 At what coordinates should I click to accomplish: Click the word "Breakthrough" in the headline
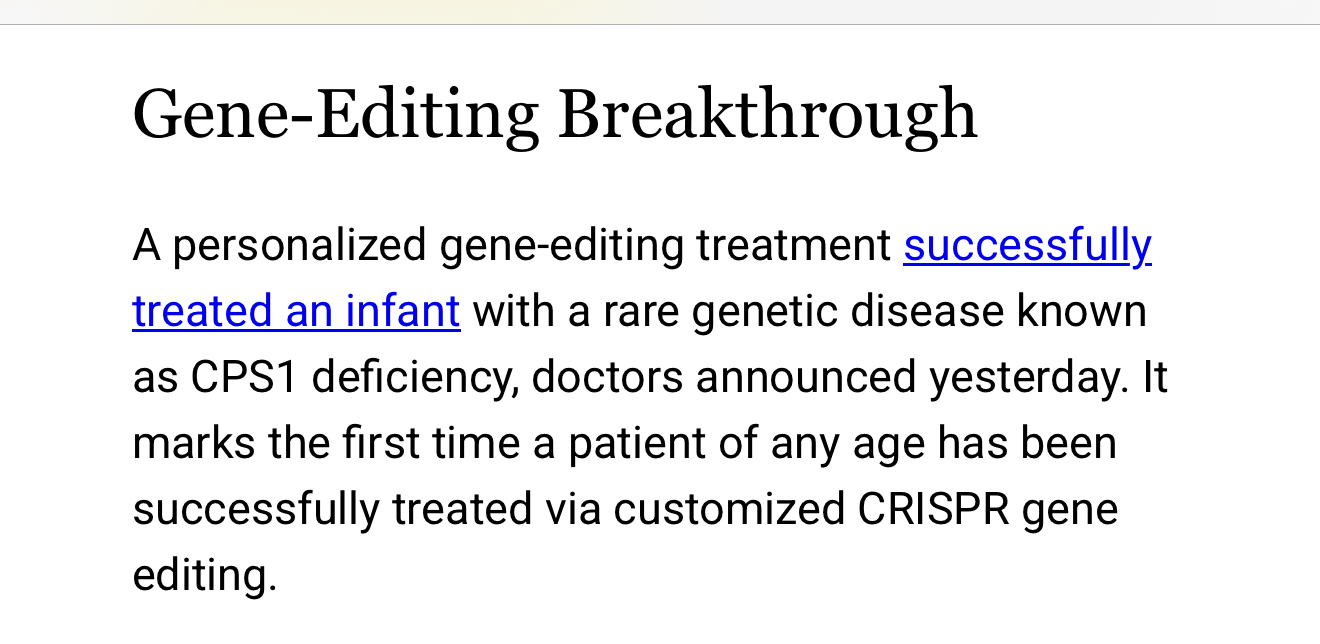[767, 114]
